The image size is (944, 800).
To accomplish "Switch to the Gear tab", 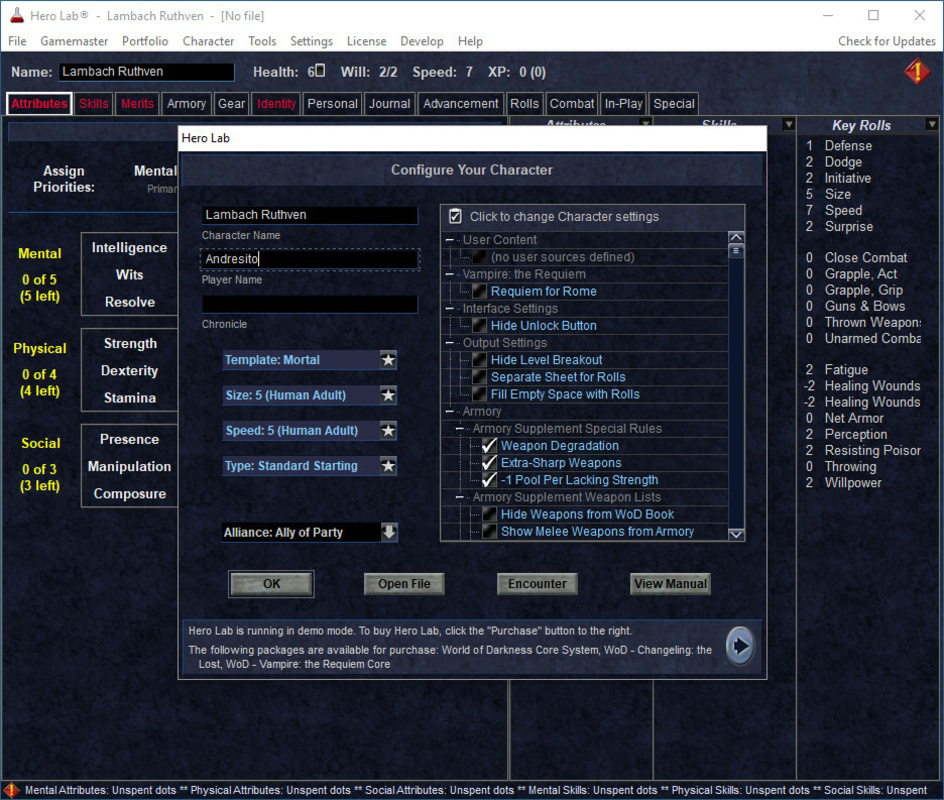I will point(231,104).
